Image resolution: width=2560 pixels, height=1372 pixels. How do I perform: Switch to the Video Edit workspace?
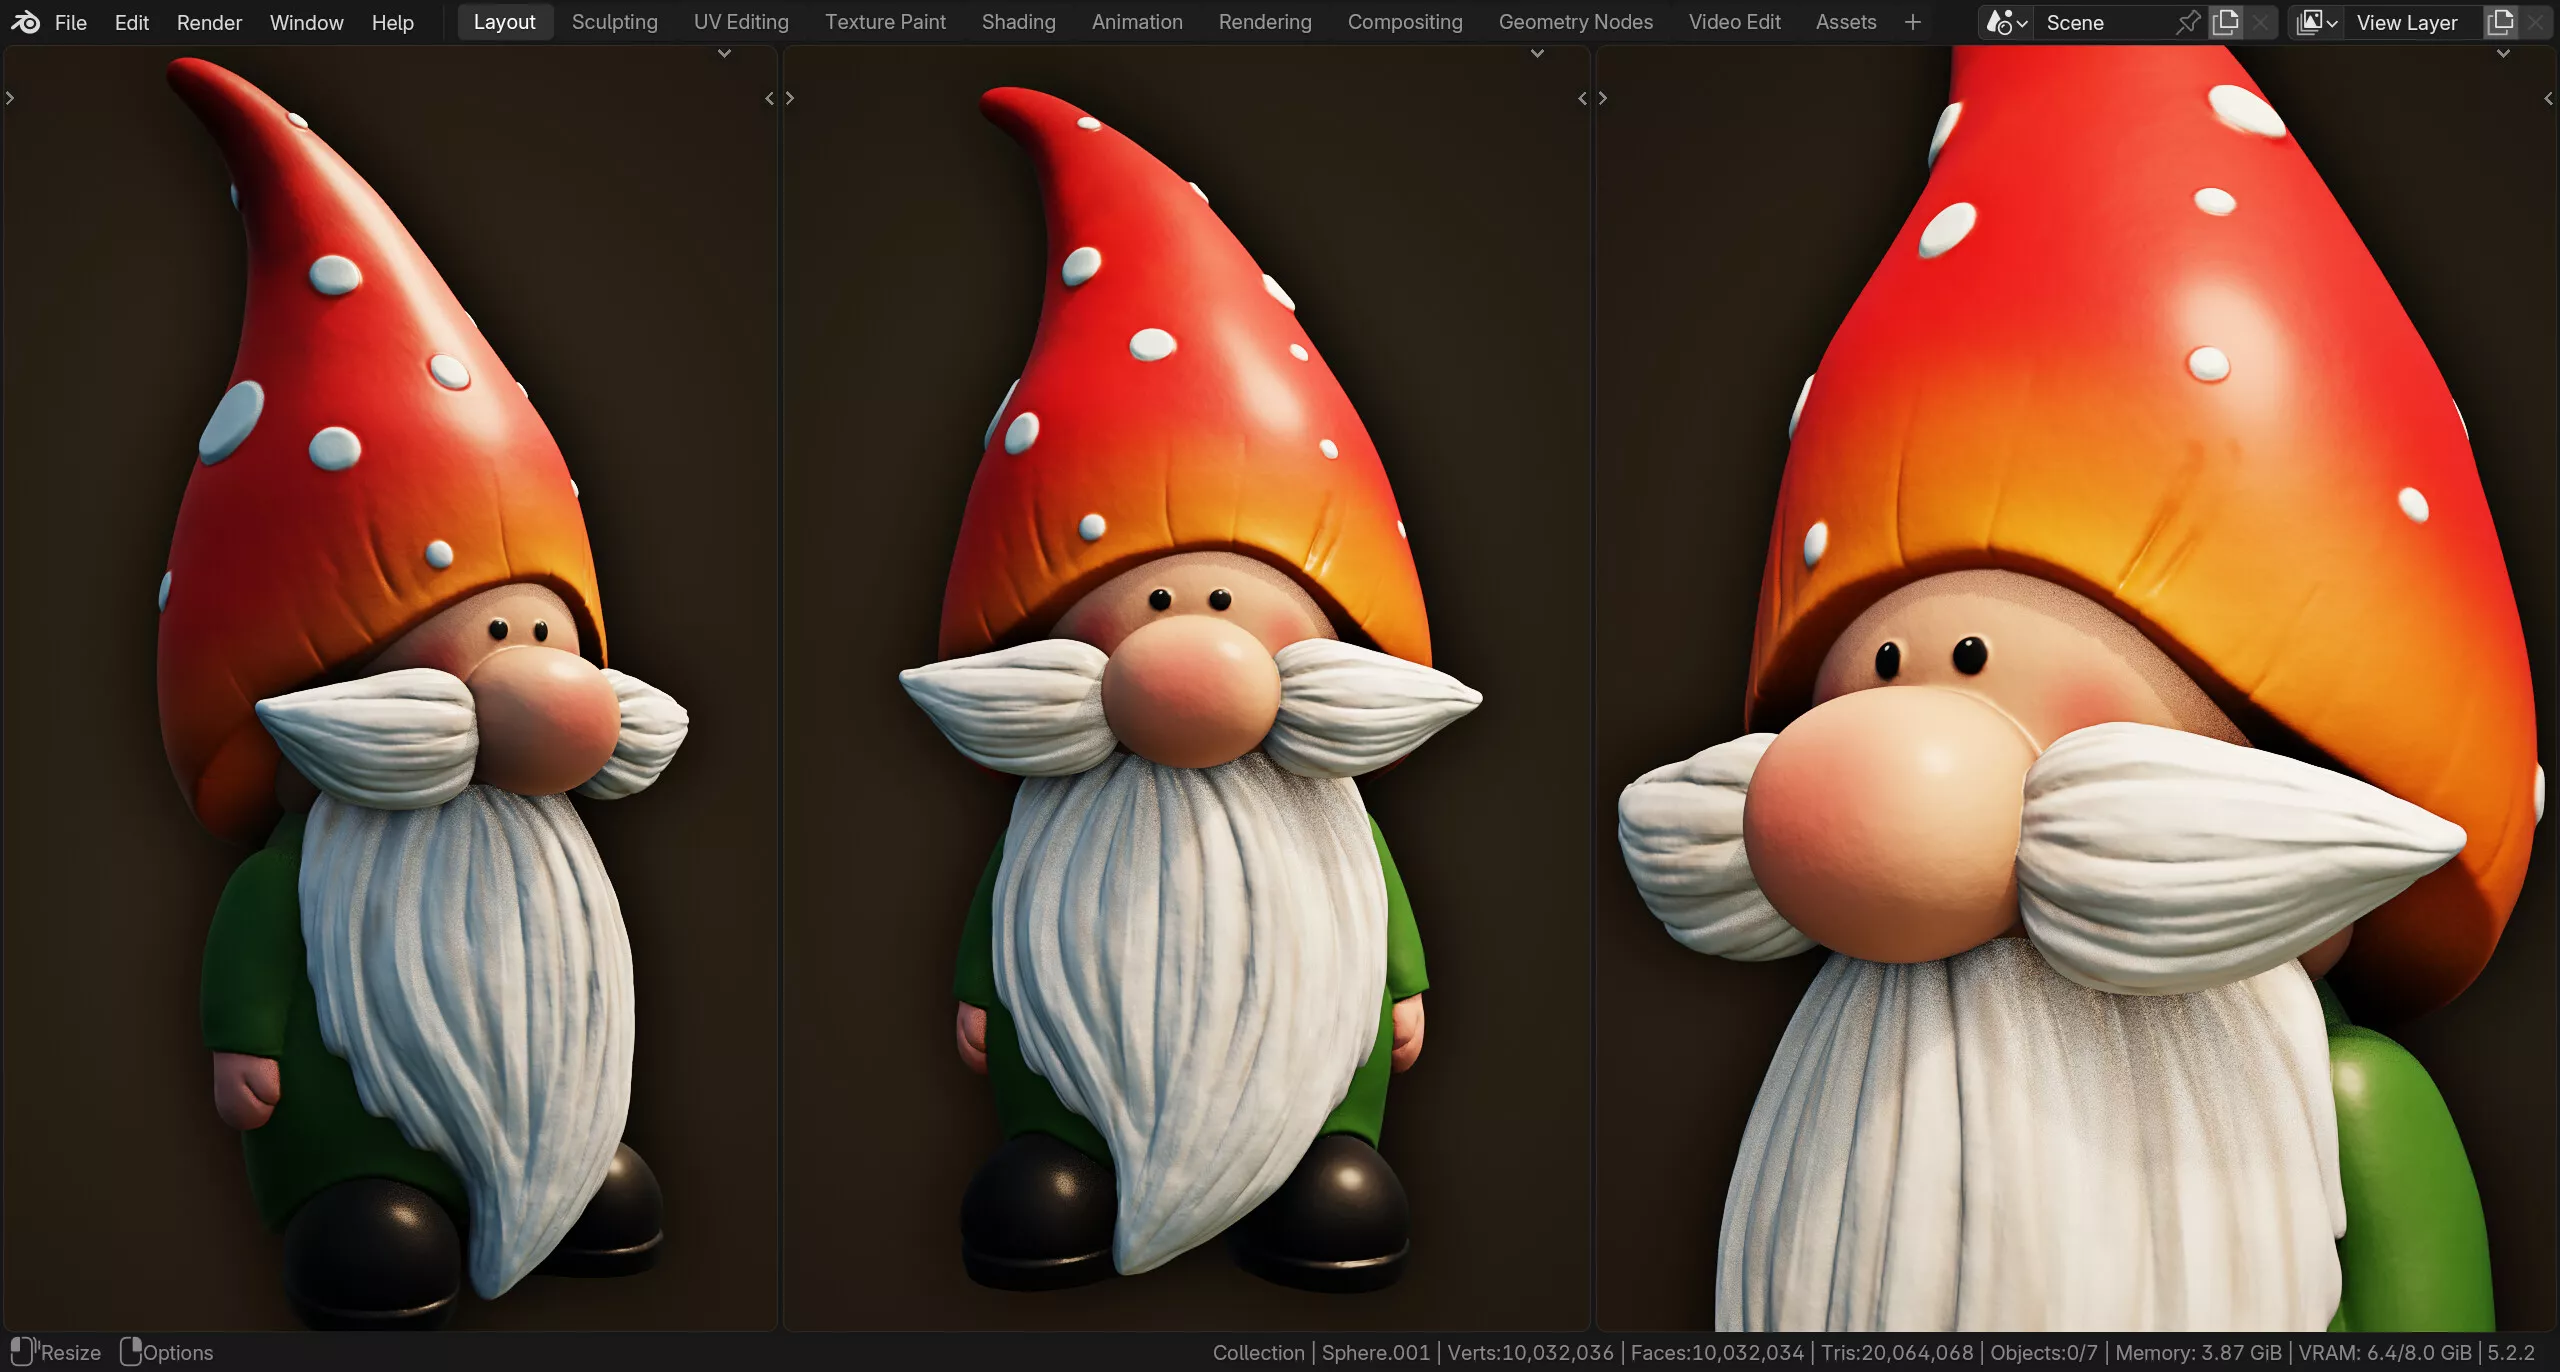coord(1734,22)
